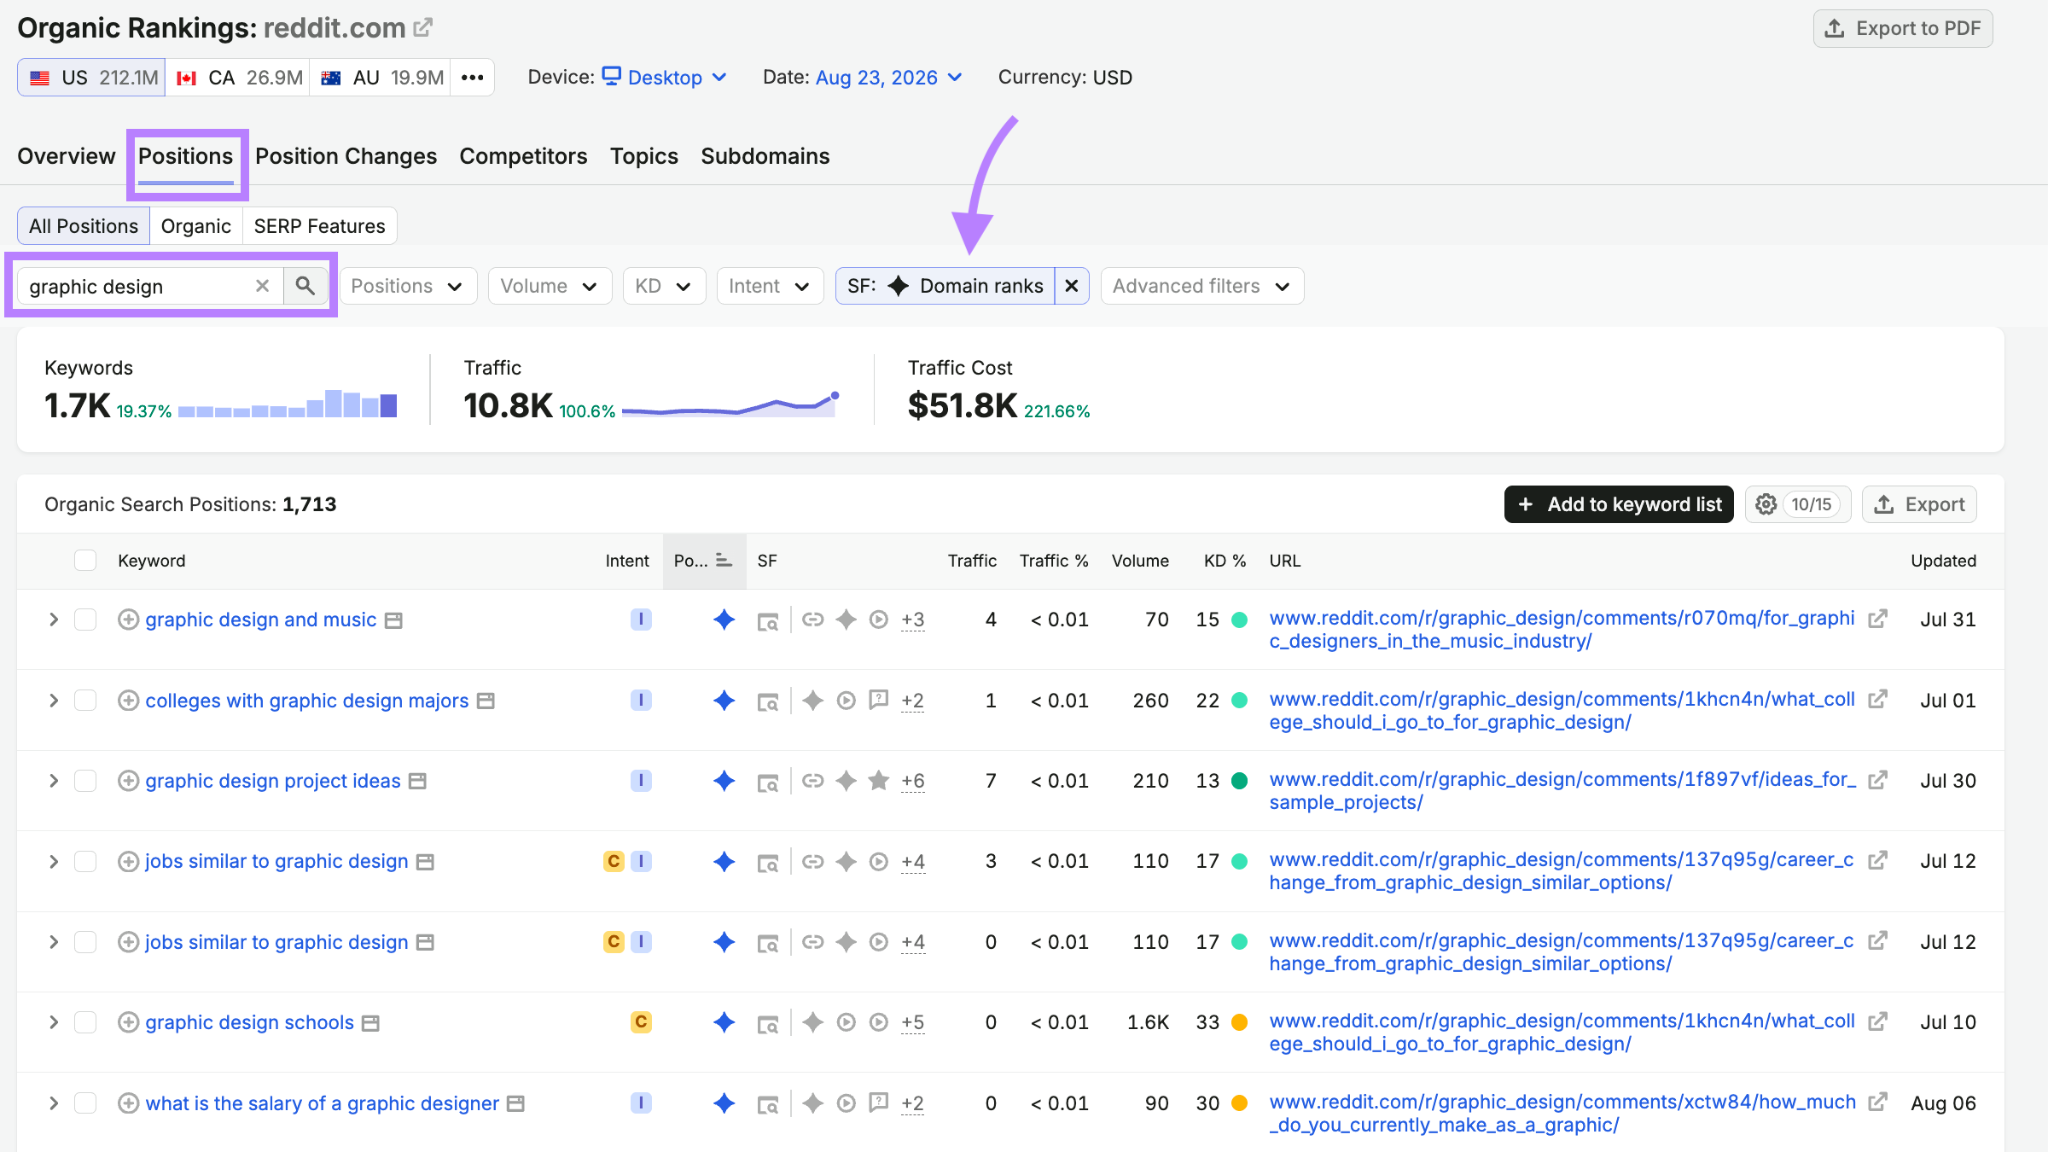Show +5 more SERP features for graphic design schools

(x=912, y=1022)
